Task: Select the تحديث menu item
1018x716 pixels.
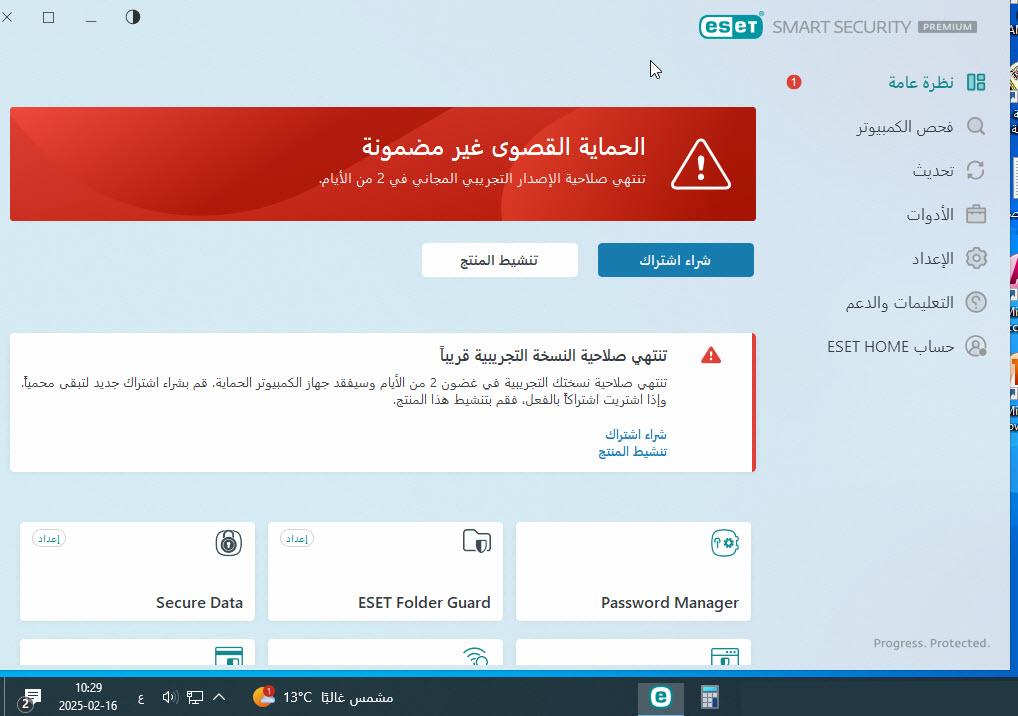Action: (x=933, y=170)
